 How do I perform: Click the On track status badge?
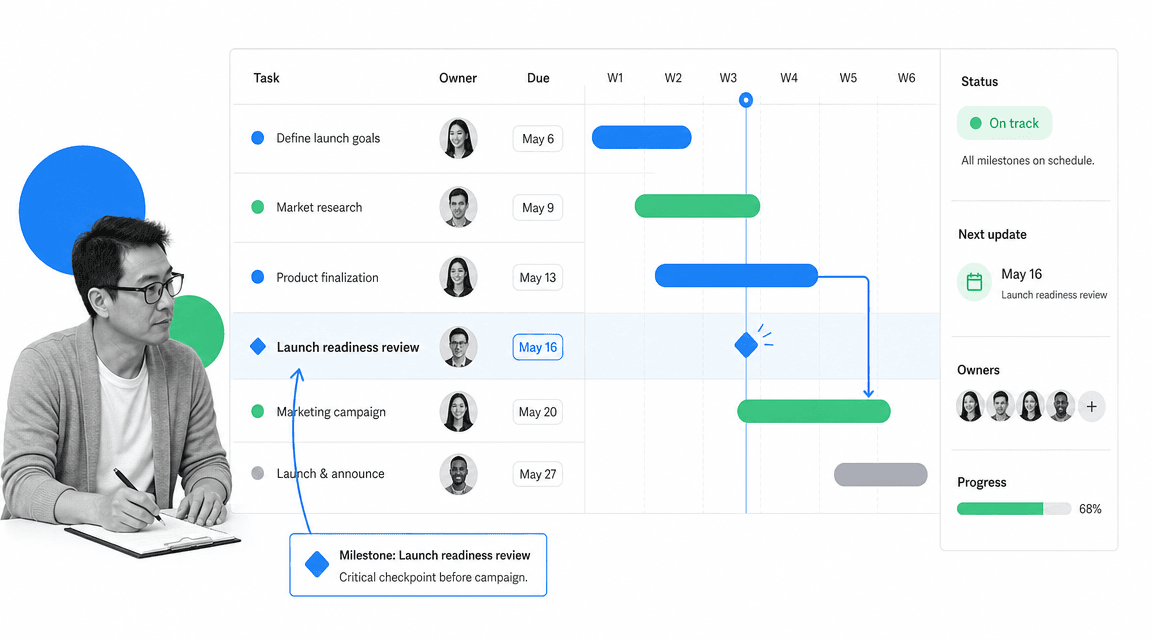[x=1004, y=123]
